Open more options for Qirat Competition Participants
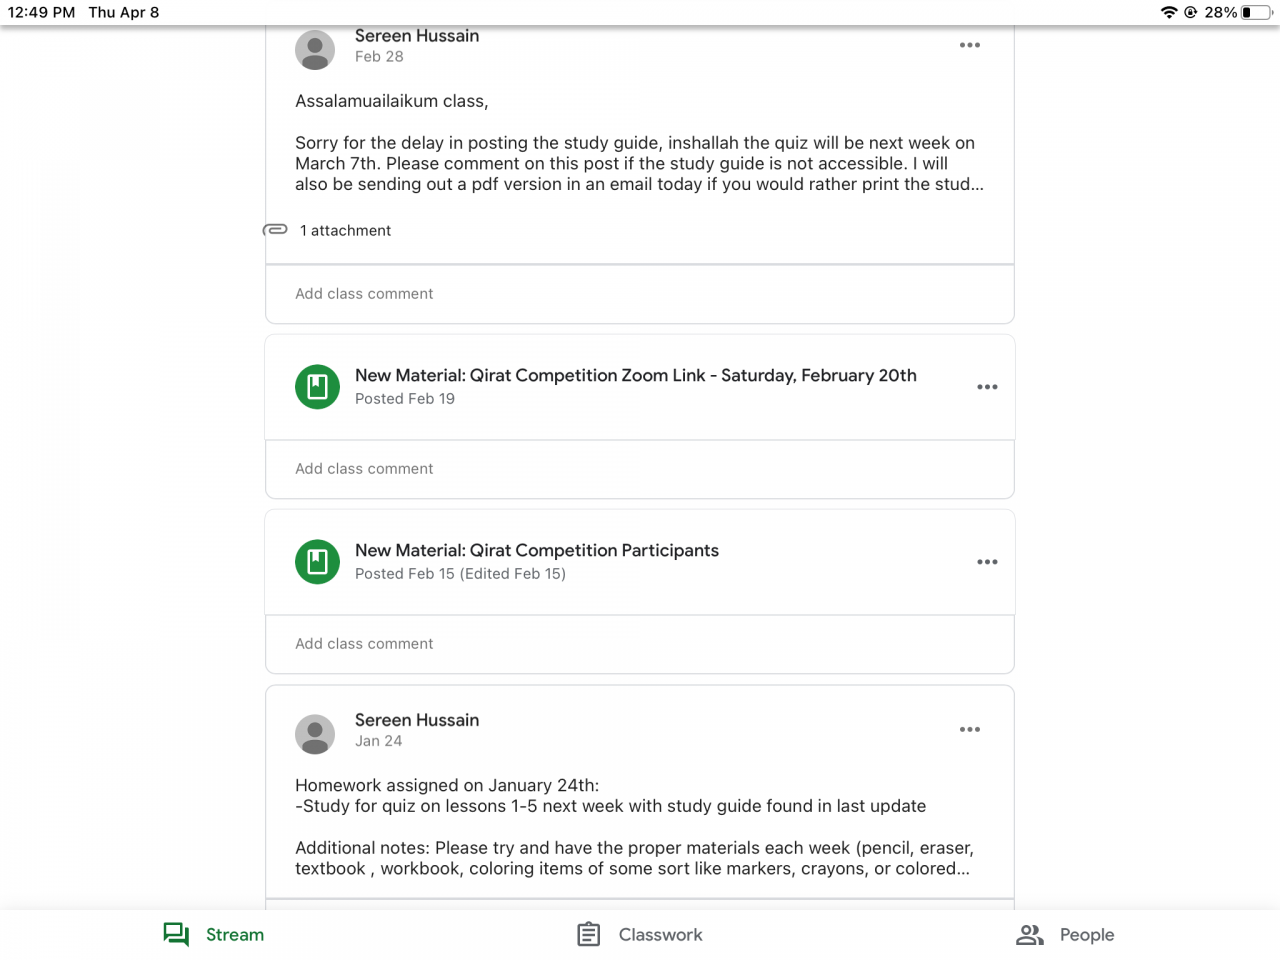The image size is (1280, 960). pos(987,562)
